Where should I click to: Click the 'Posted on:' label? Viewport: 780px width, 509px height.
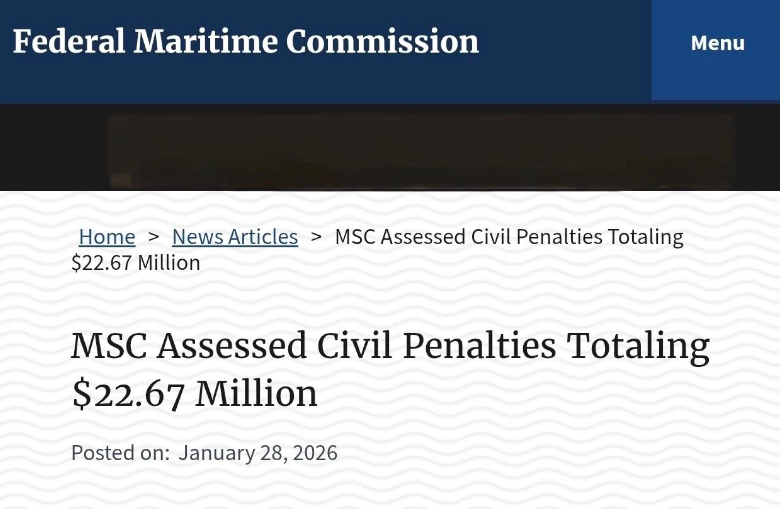click(120, 453)
